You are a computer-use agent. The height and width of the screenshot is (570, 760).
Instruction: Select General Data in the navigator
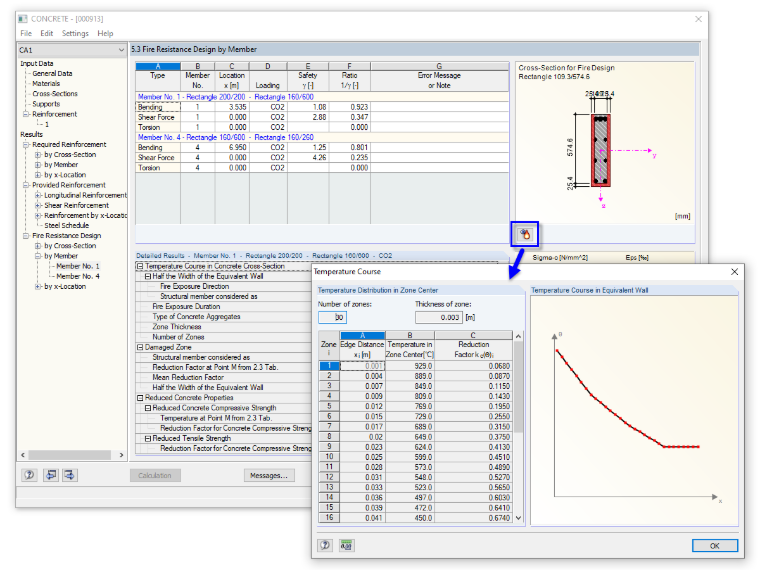[x=52, y=74]
